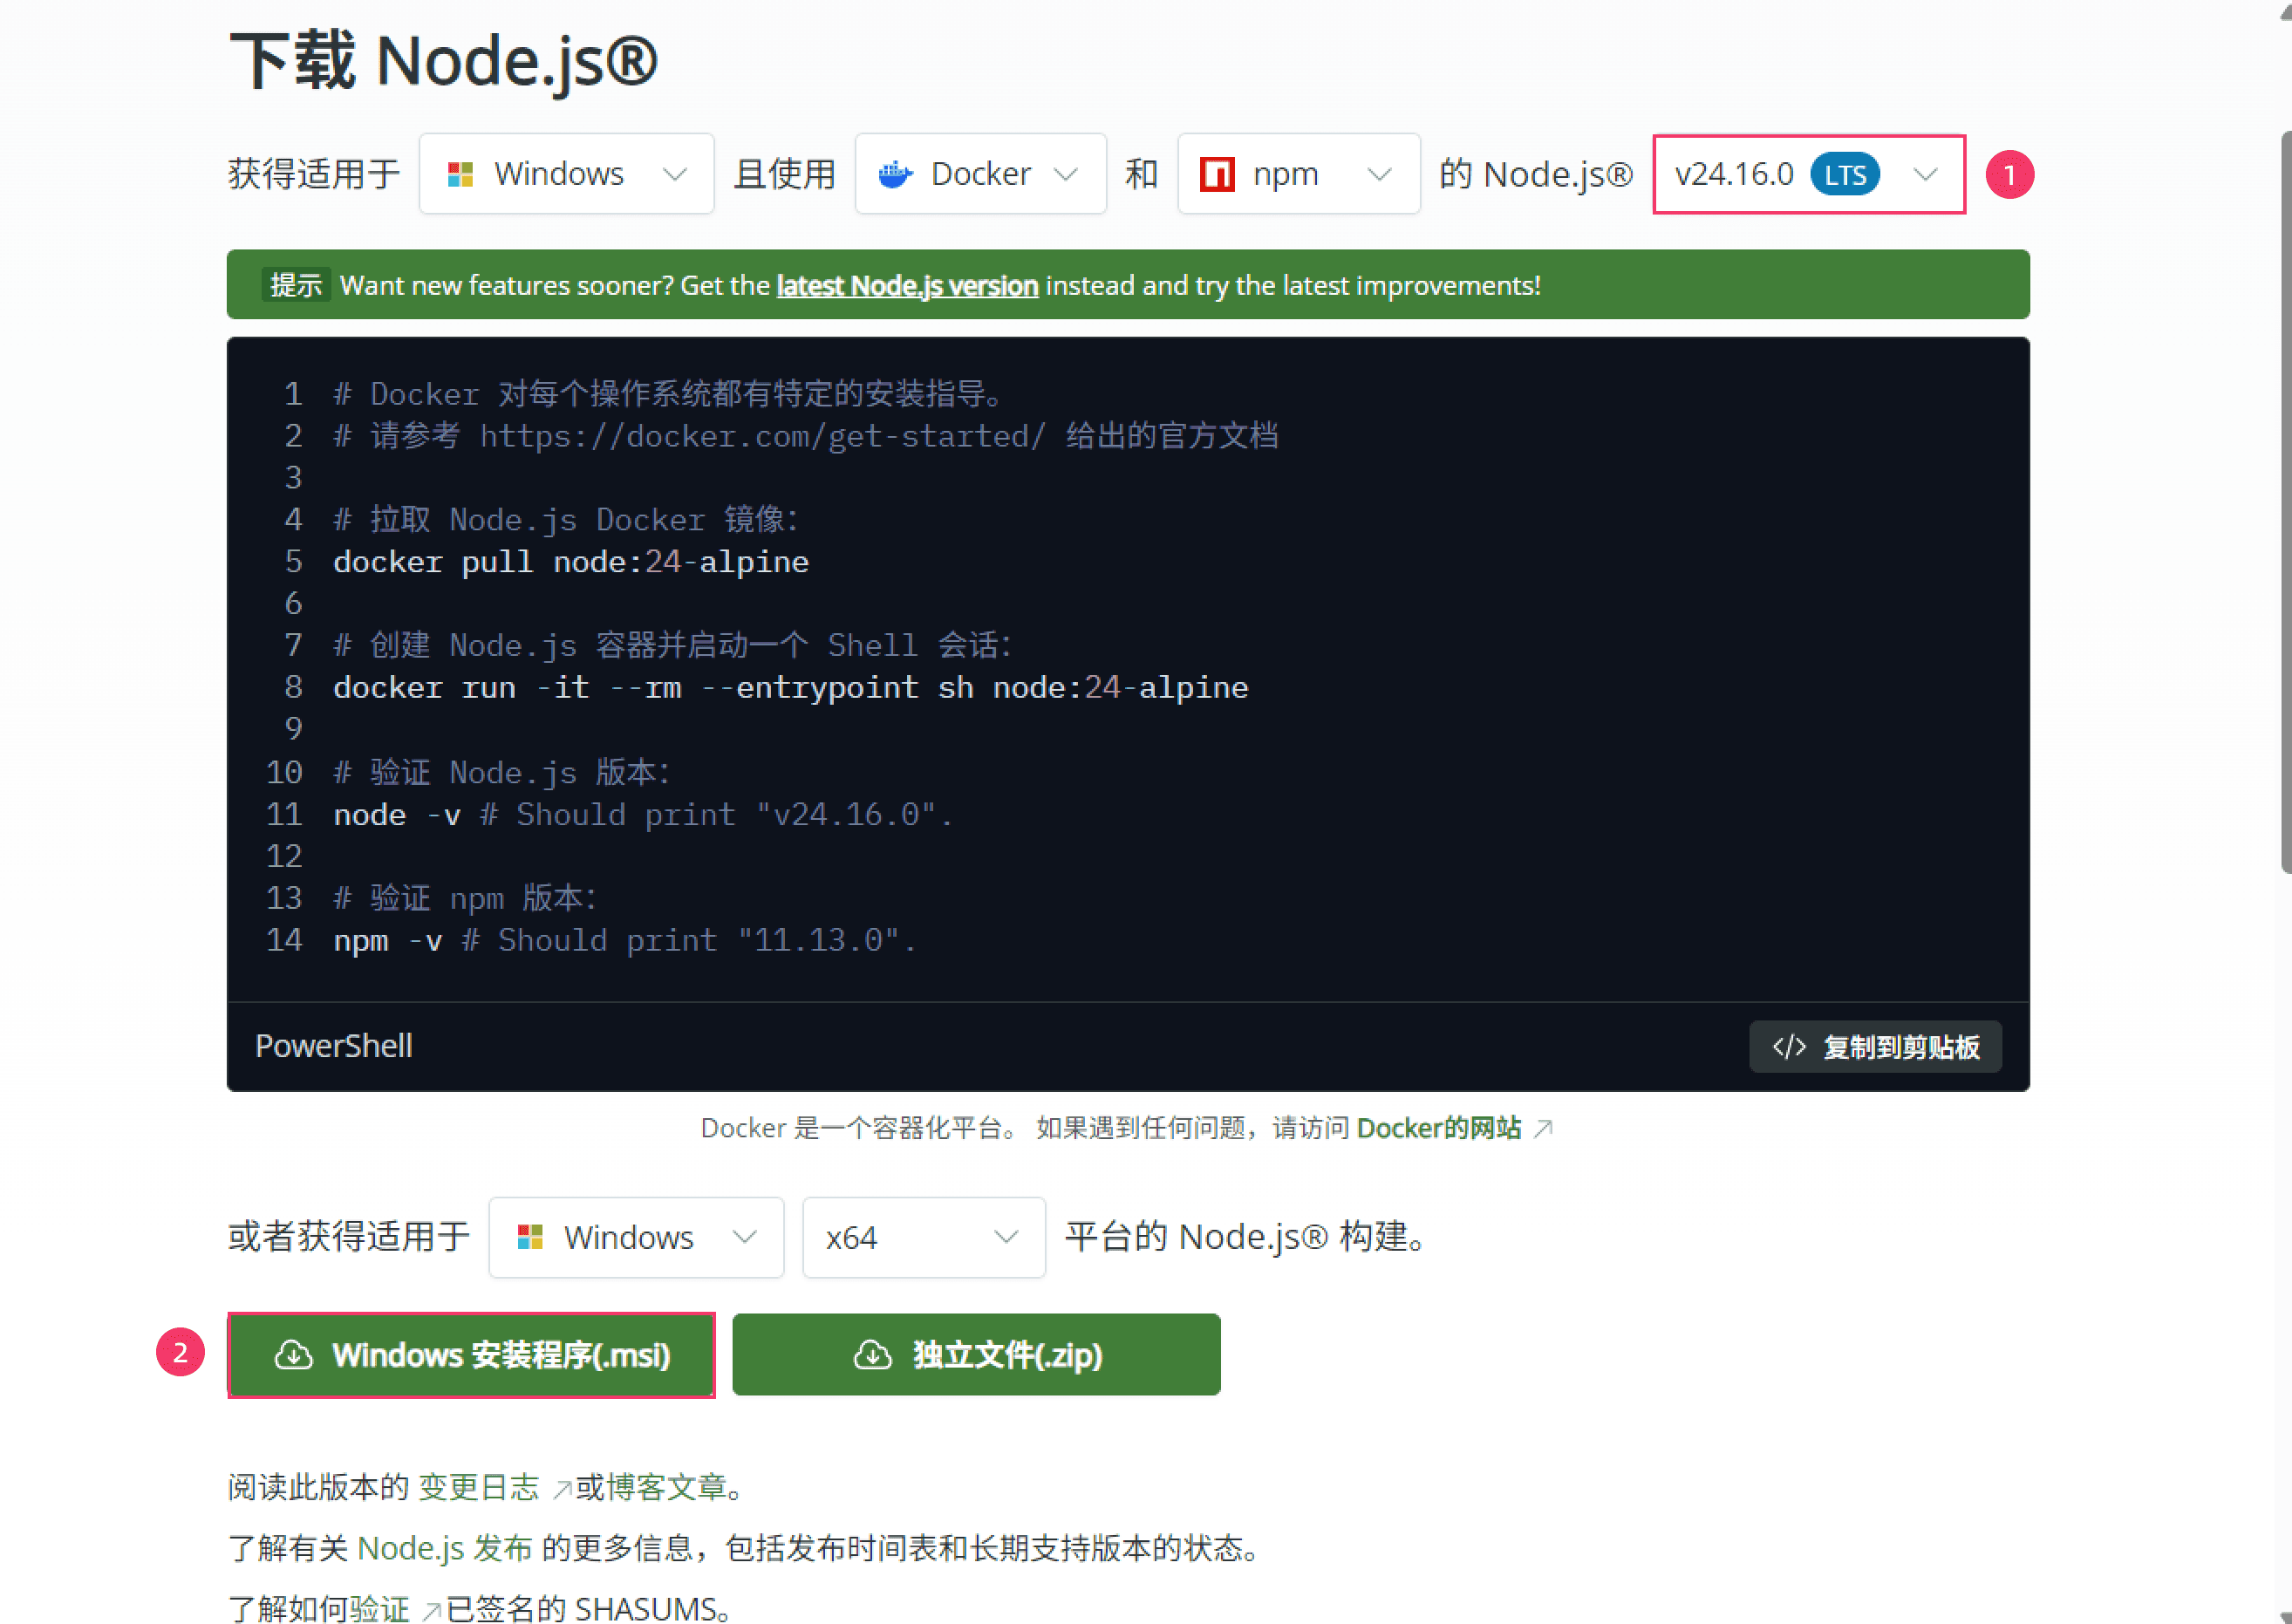Click the external arrow icon after Docker的网站
The height and width of the screenshot is (1624, 2292).
(1543, 1128)
